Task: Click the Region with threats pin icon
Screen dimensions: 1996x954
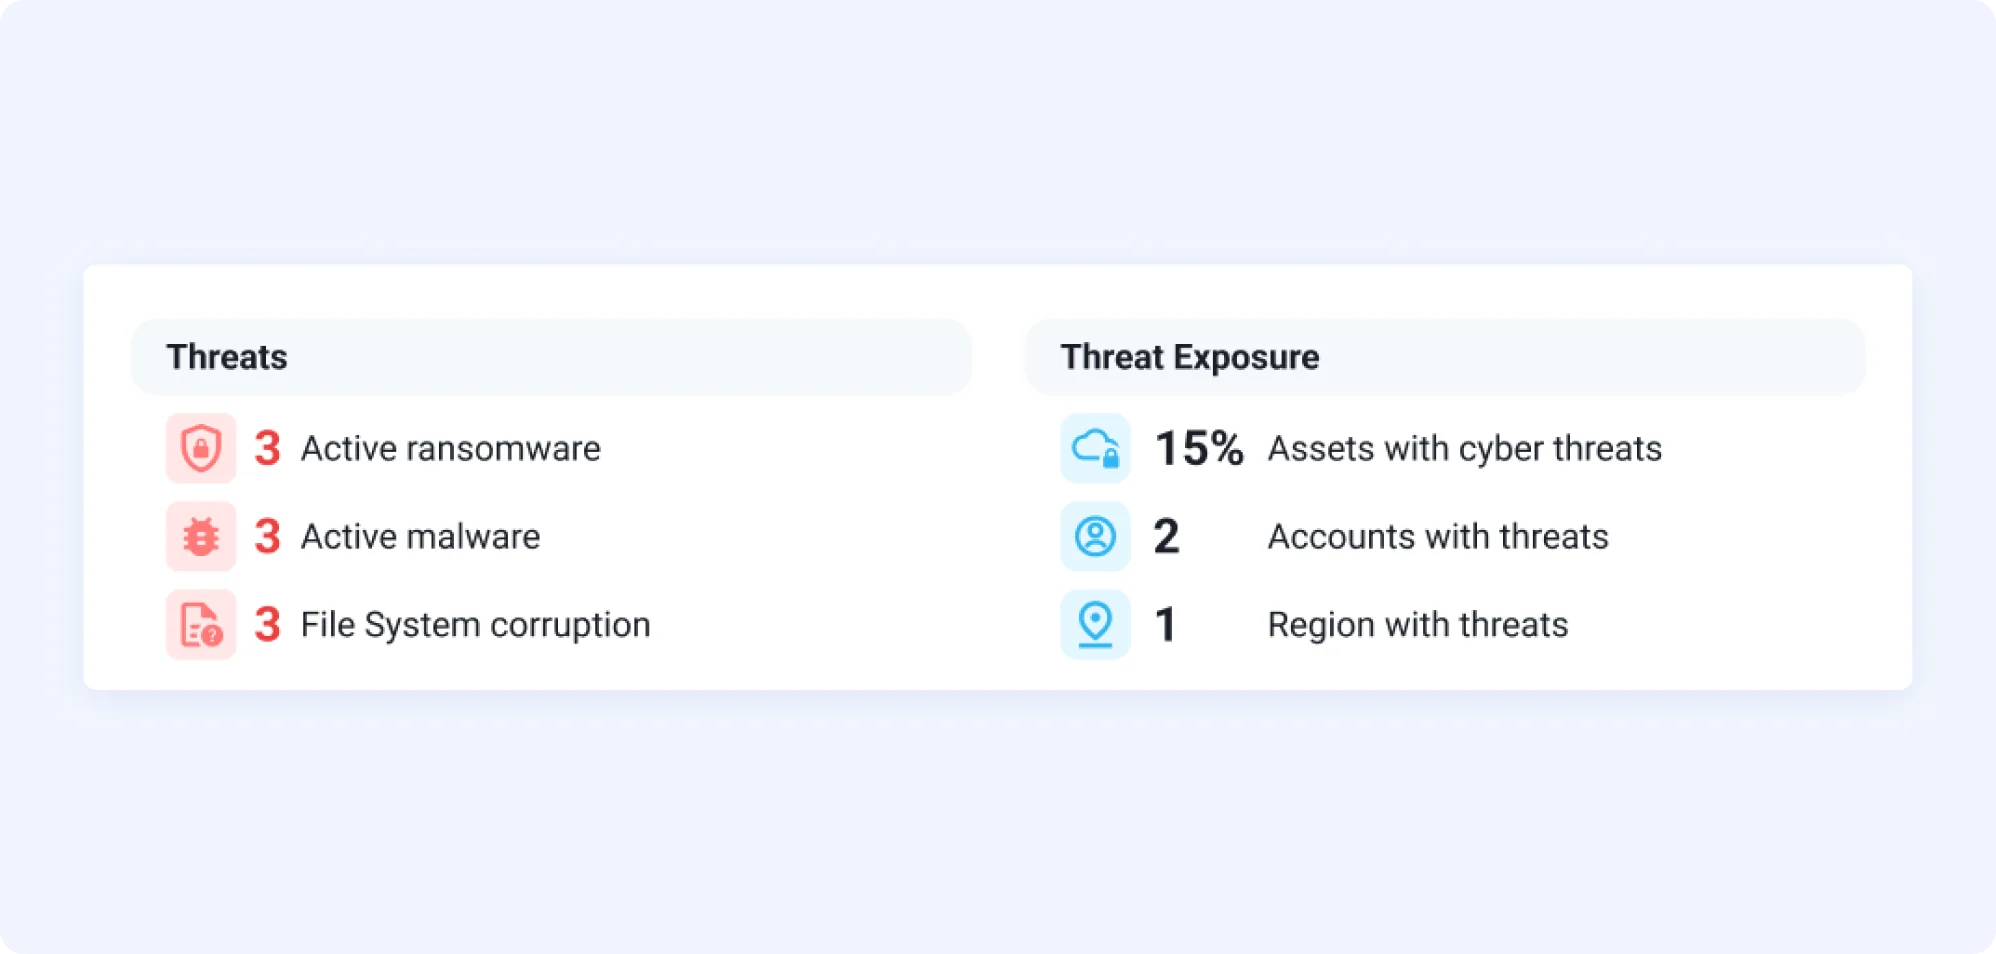Action: 1095,624
